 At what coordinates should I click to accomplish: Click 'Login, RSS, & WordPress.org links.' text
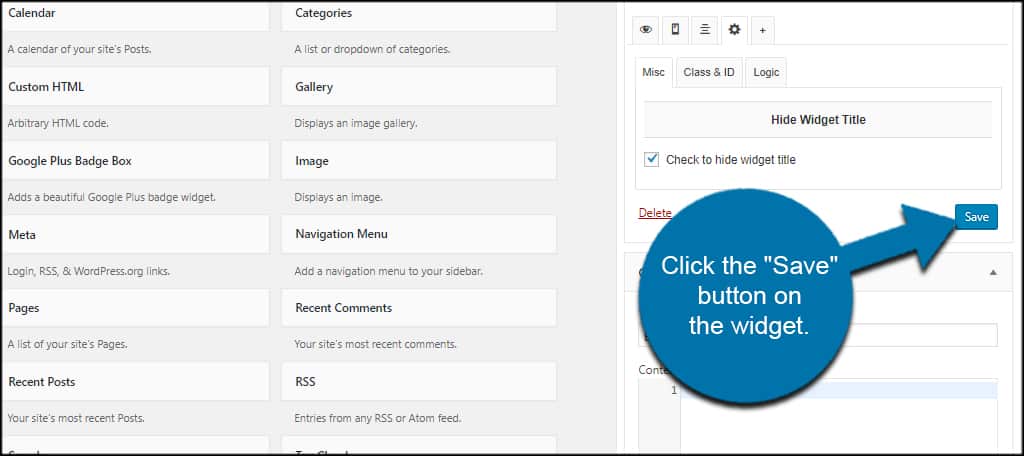(89, 270)
